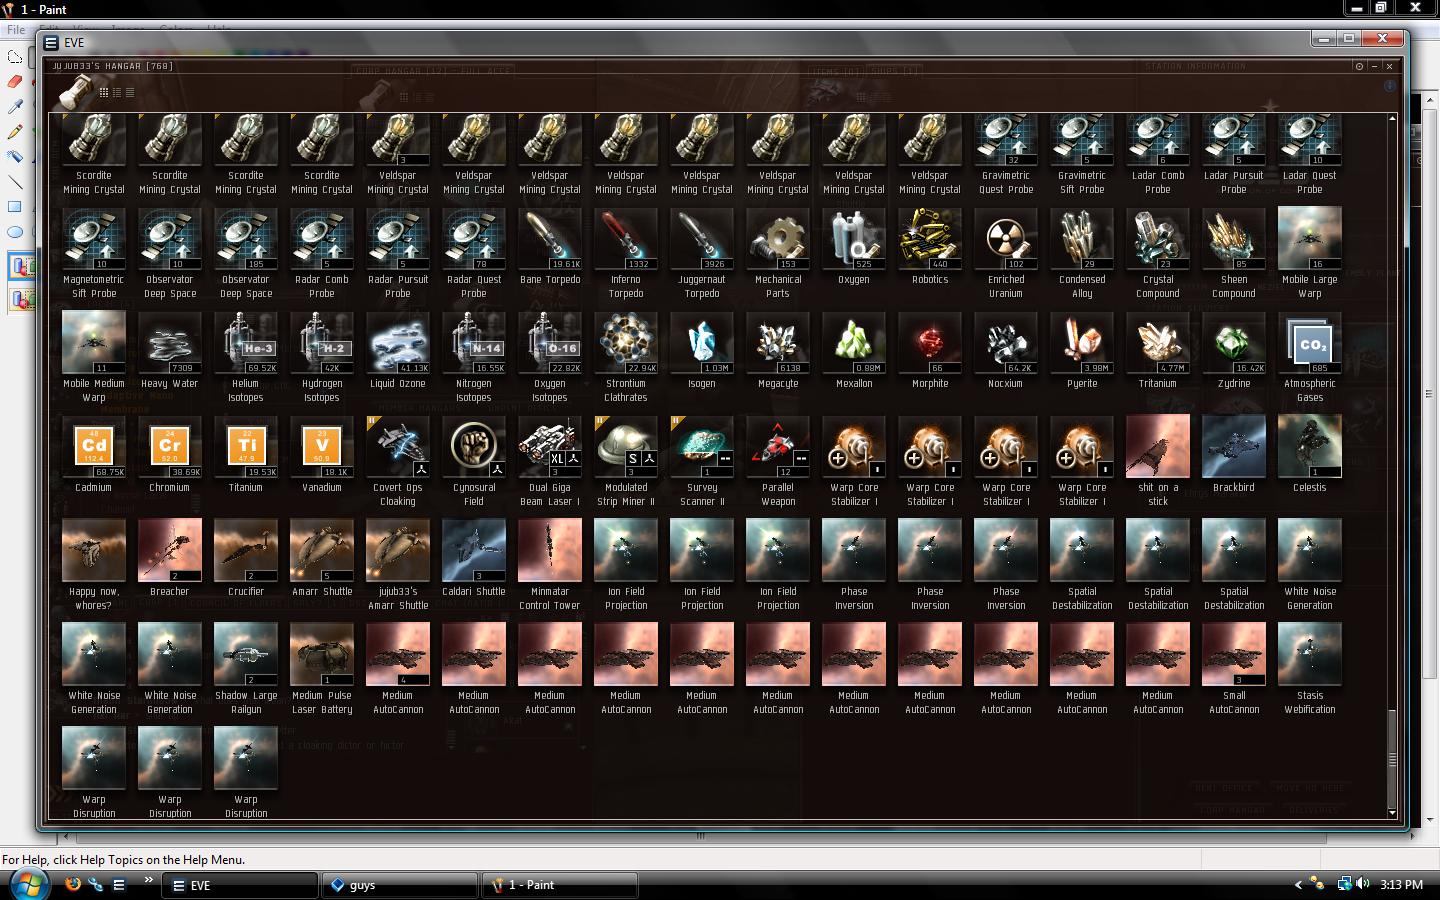The width and height of the screenshot is (1440, 900).
Task: Switch hangar to details view
Action: coord(116,92)
